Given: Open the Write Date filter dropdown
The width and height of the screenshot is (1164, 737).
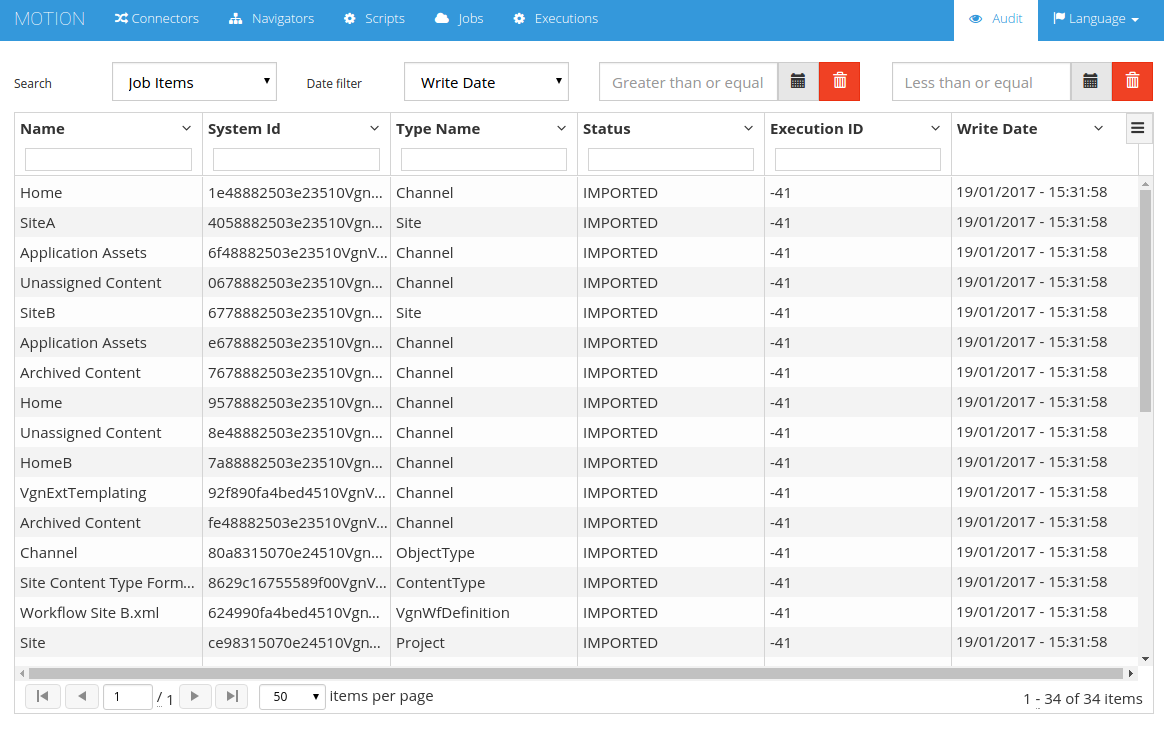Looking at the screenshot, I should (x=486, y=82).
